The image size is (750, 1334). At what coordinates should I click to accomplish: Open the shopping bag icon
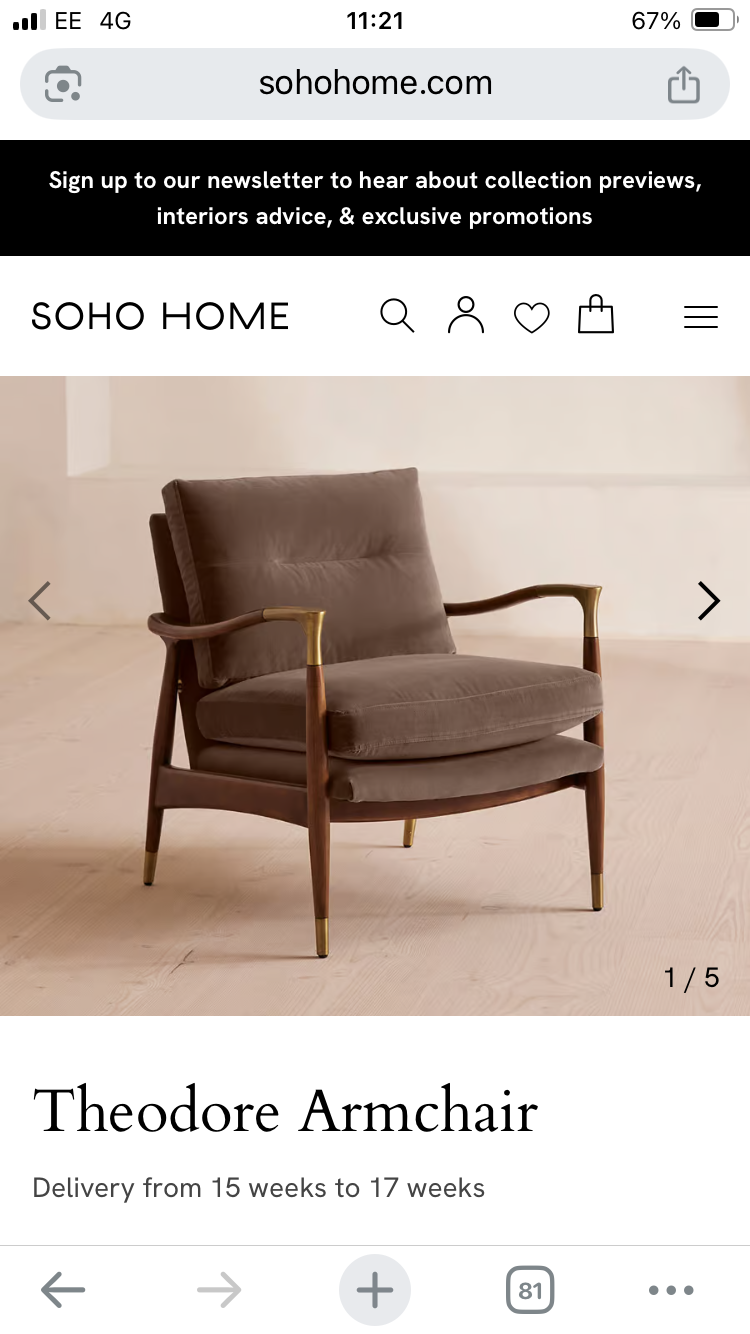[x=596, y=314]
